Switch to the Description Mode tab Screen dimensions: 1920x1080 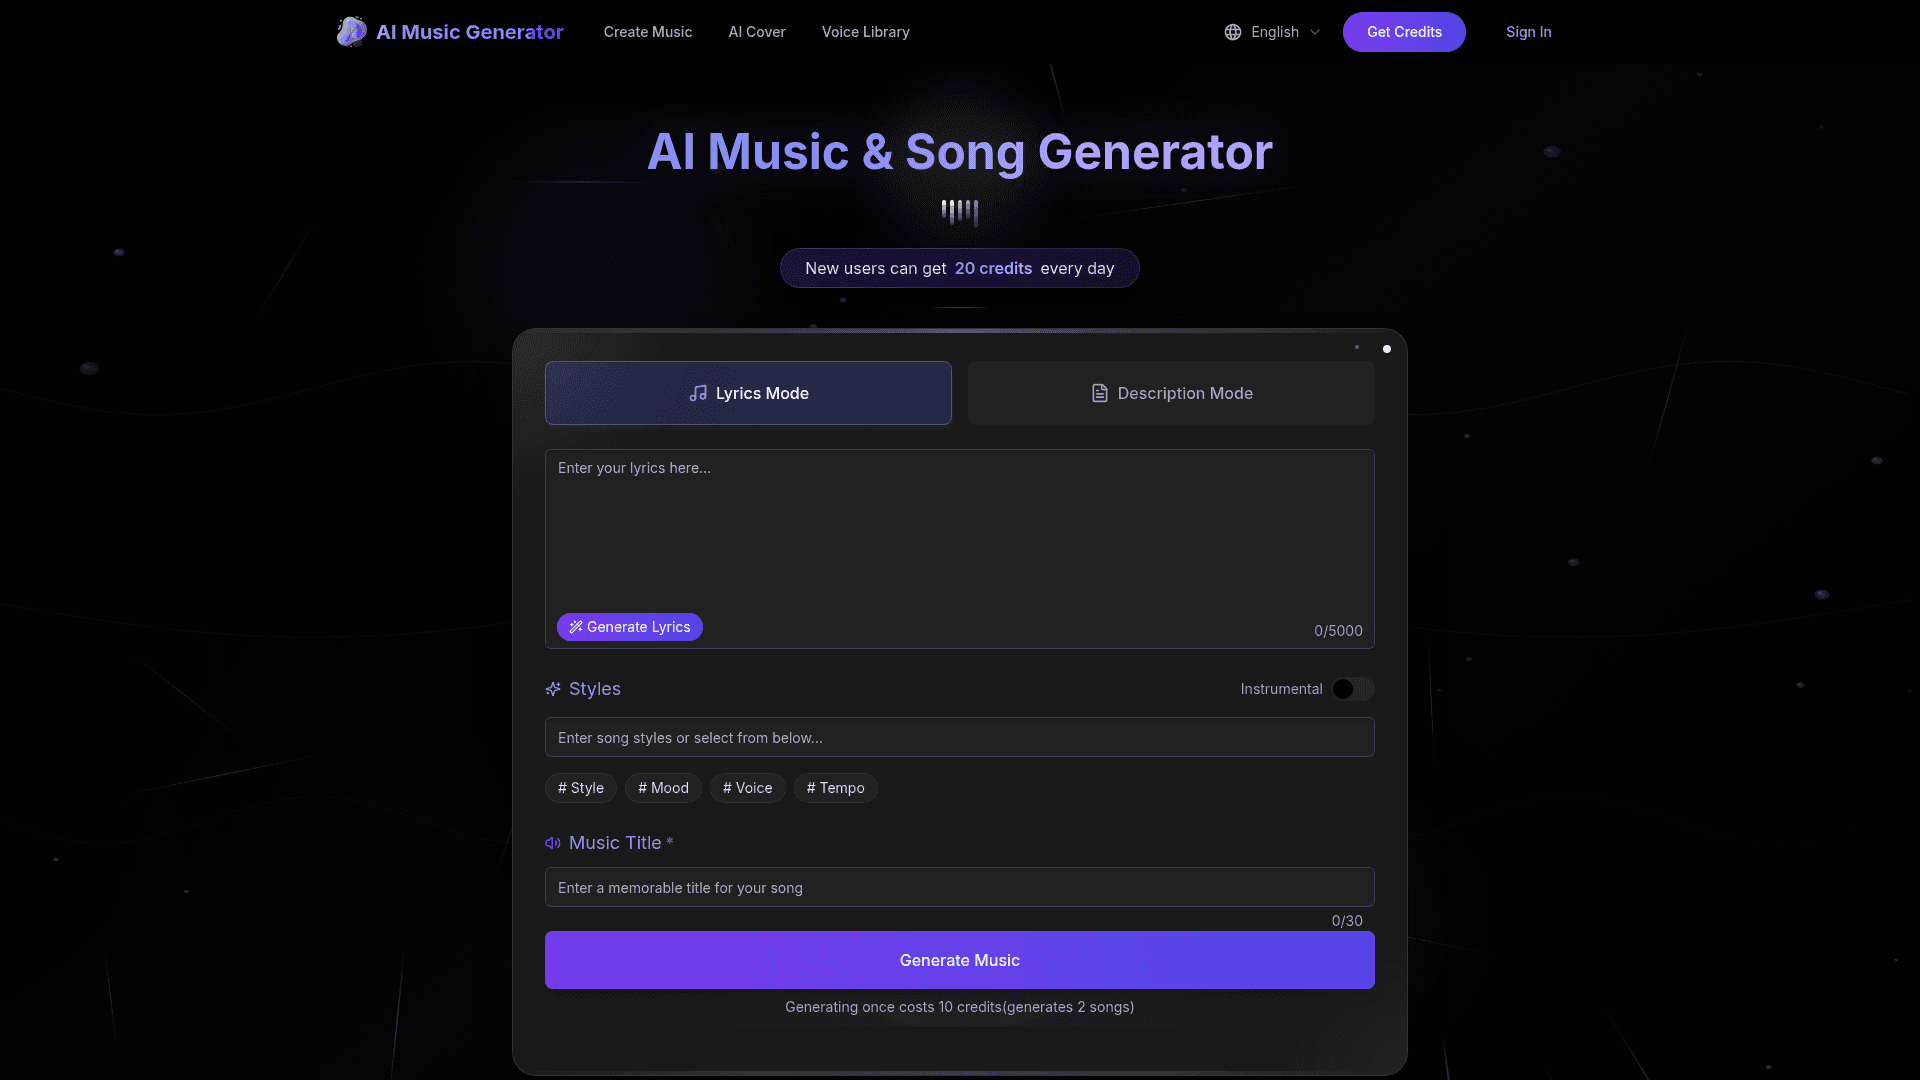[1171, 393]
